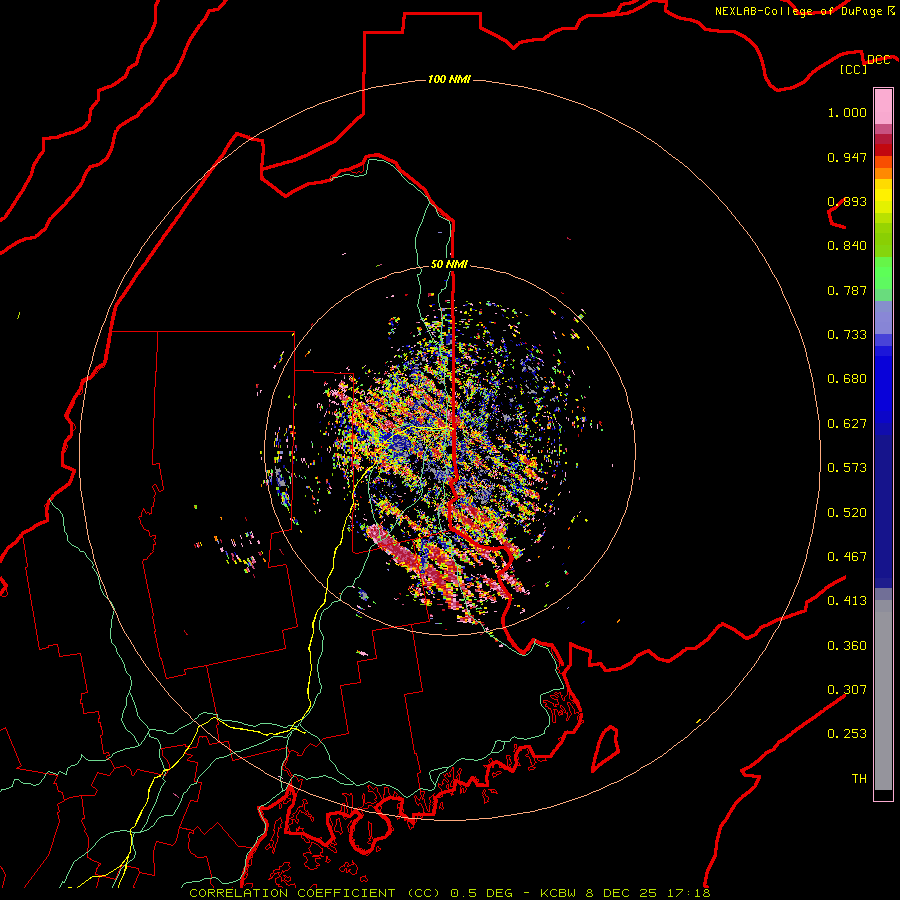Click the 100 NMI range ring label
The width and height of the screenshot is (900, 900).
coord(449,79)
